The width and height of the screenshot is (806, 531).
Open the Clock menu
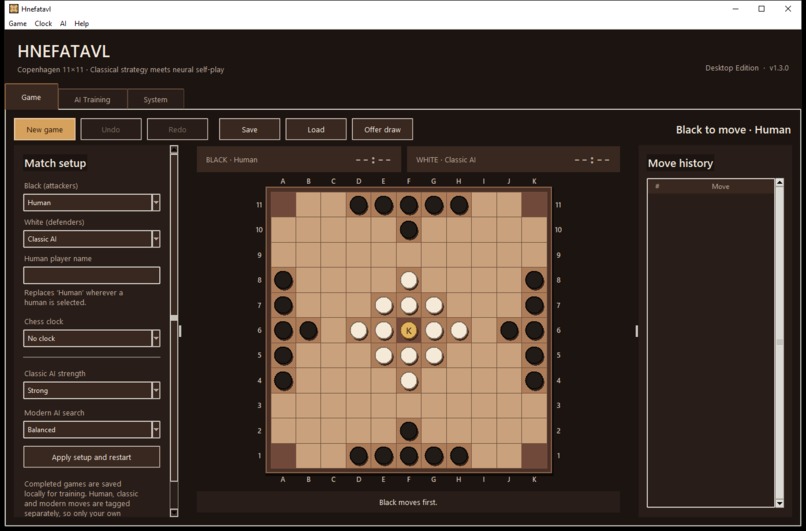point(43,23)
